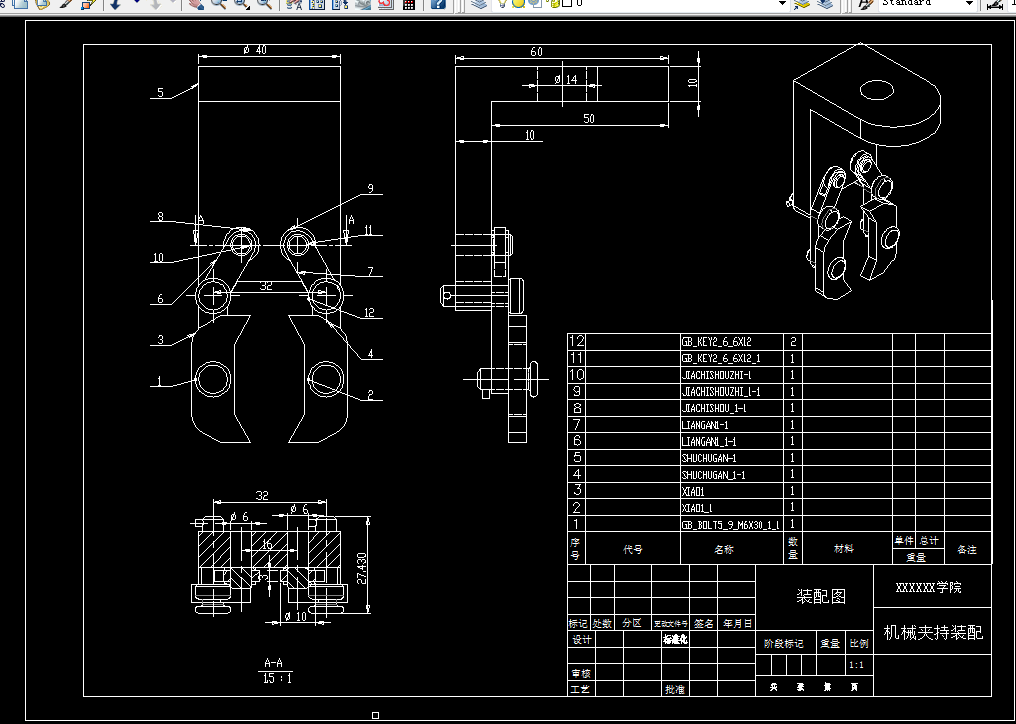Open the Properties palette icon
The image size is (1016, 724).
[294, 4]
